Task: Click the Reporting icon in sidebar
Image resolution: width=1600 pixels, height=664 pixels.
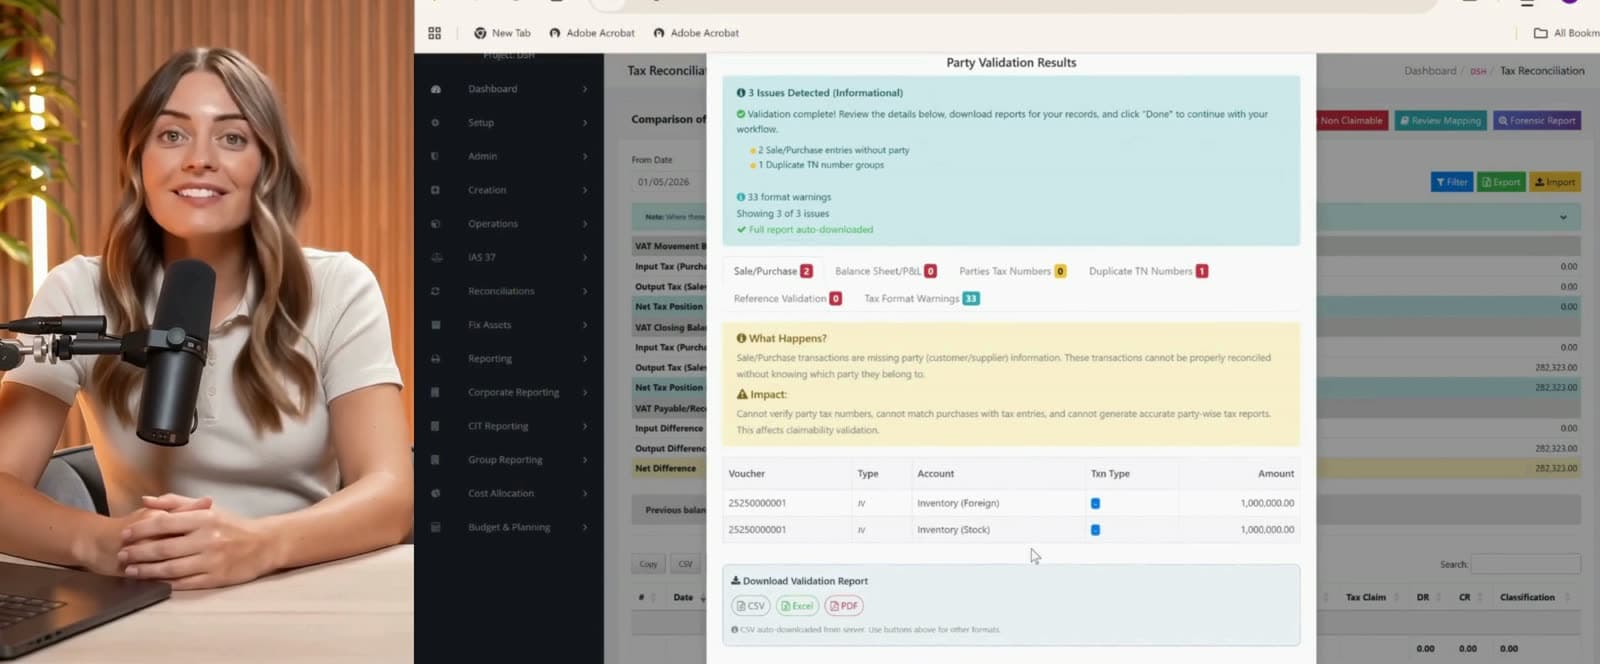Action: pos(435,358)
